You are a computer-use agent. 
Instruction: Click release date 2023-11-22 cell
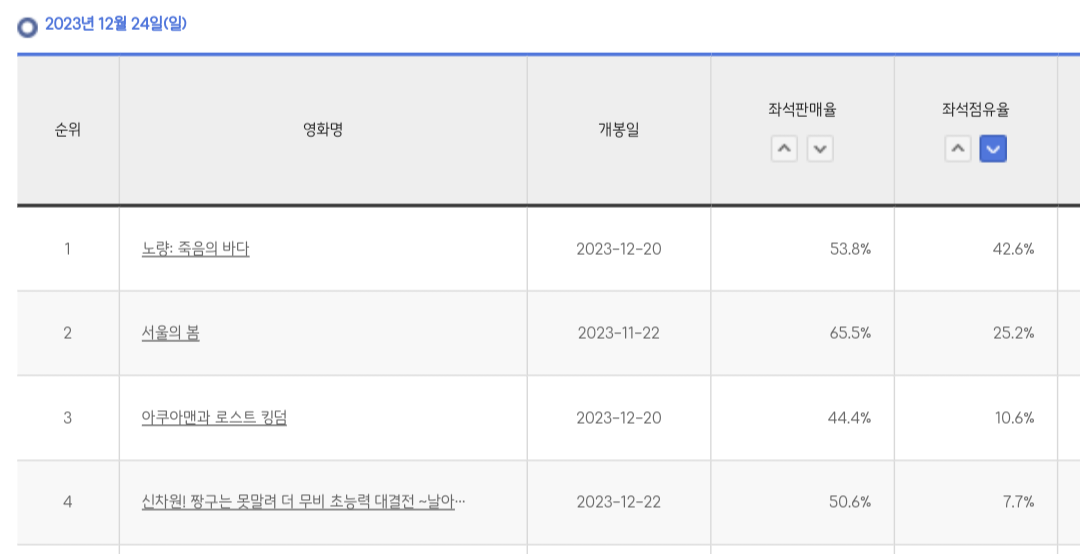pyautogui.click(x=619, y=334)
